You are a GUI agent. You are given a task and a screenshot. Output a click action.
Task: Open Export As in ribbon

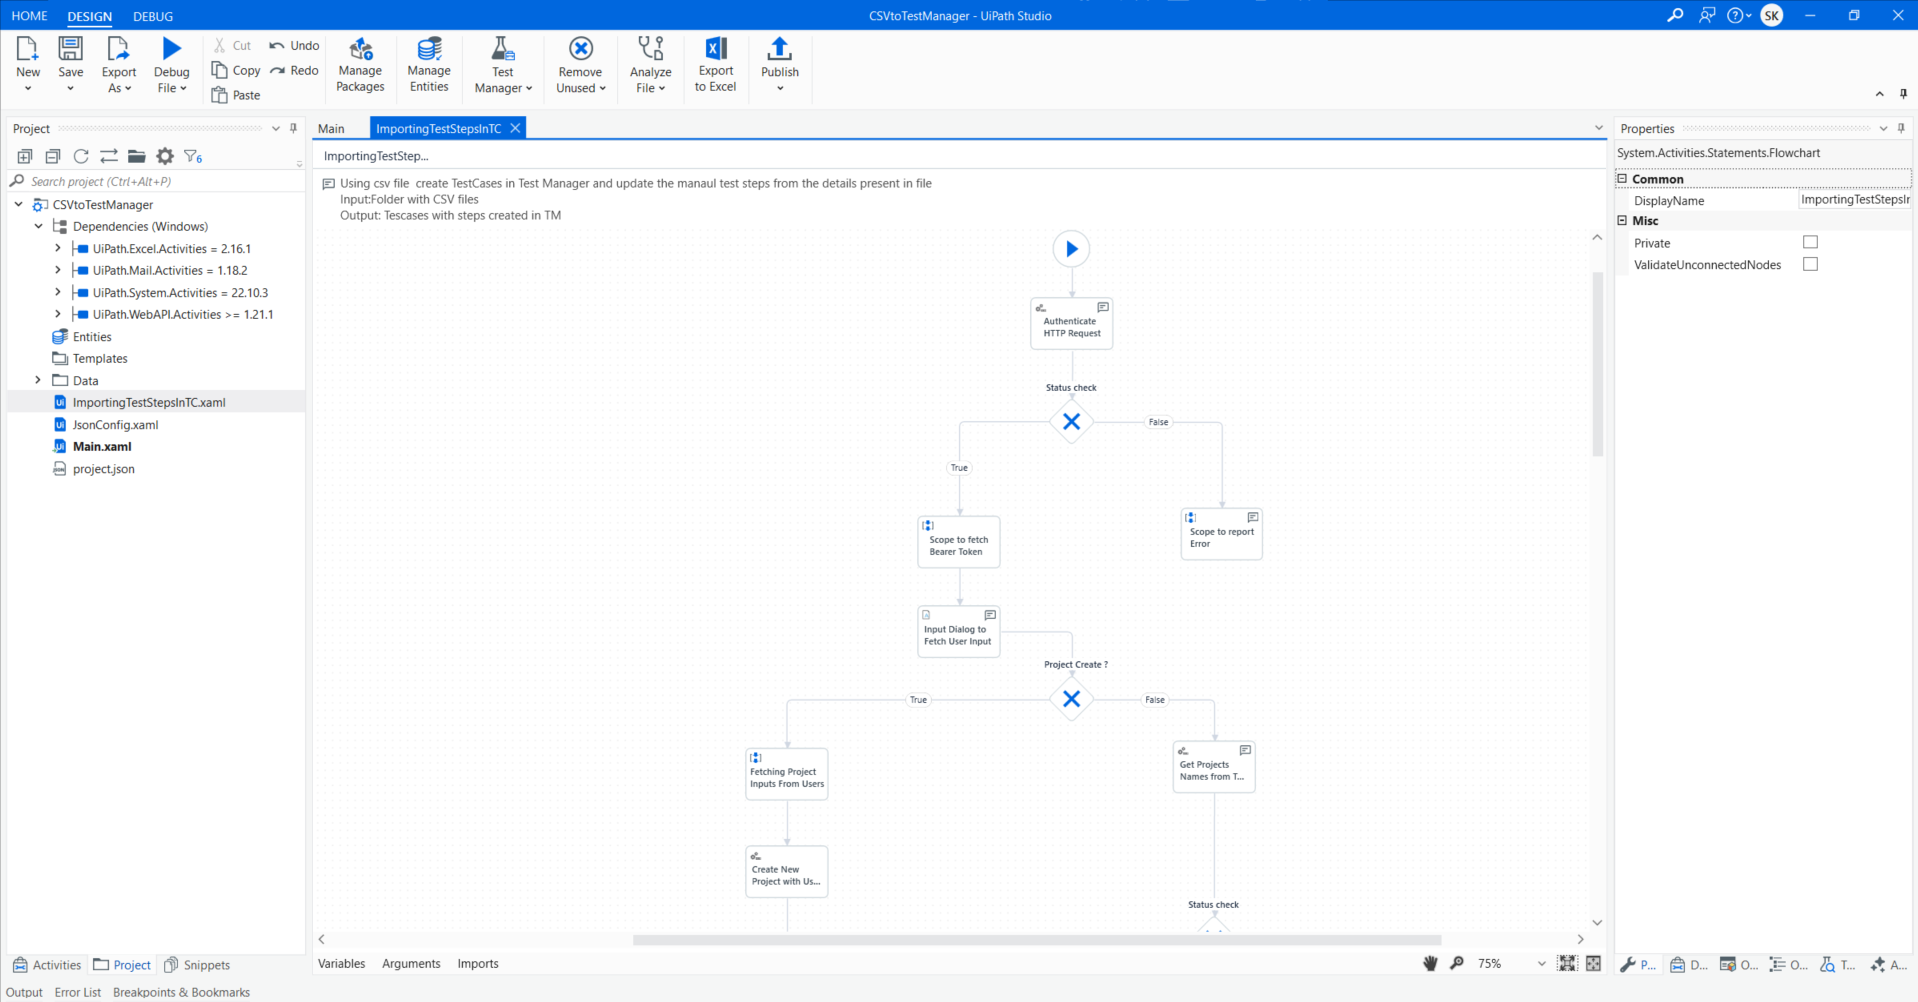coord(119,66)
